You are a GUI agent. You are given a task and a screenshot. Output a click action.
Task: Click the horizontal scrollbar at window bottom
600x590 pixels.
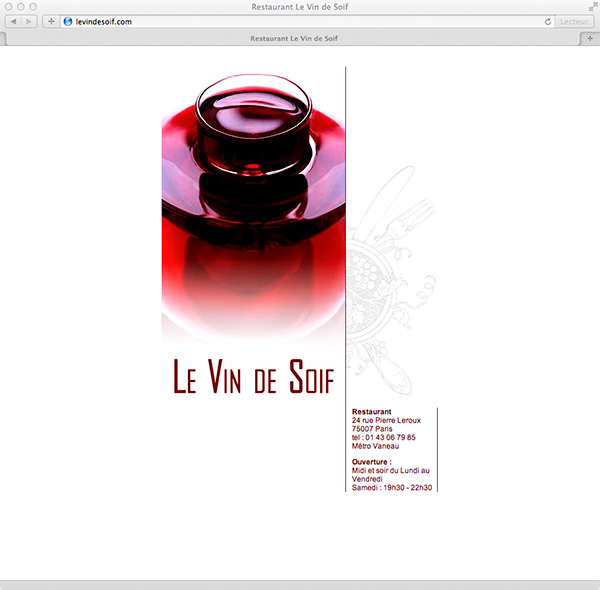click(x=300, y=584)
